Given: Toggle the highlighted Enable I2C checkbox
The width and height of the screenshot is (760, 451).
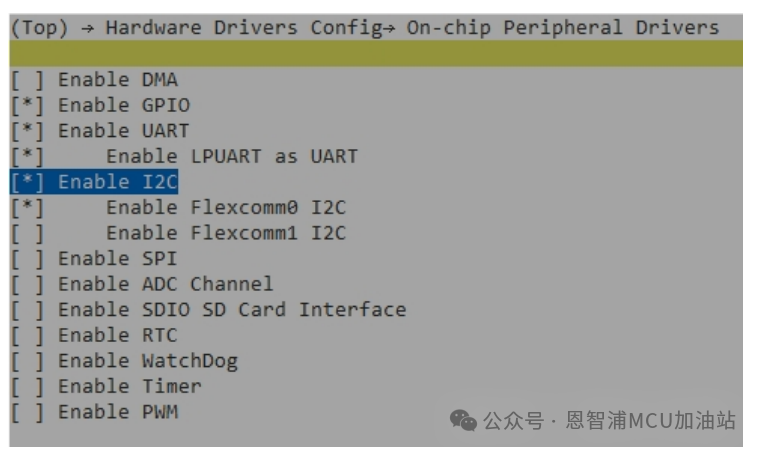Looking at the screenshot, I should coord(27,182).
